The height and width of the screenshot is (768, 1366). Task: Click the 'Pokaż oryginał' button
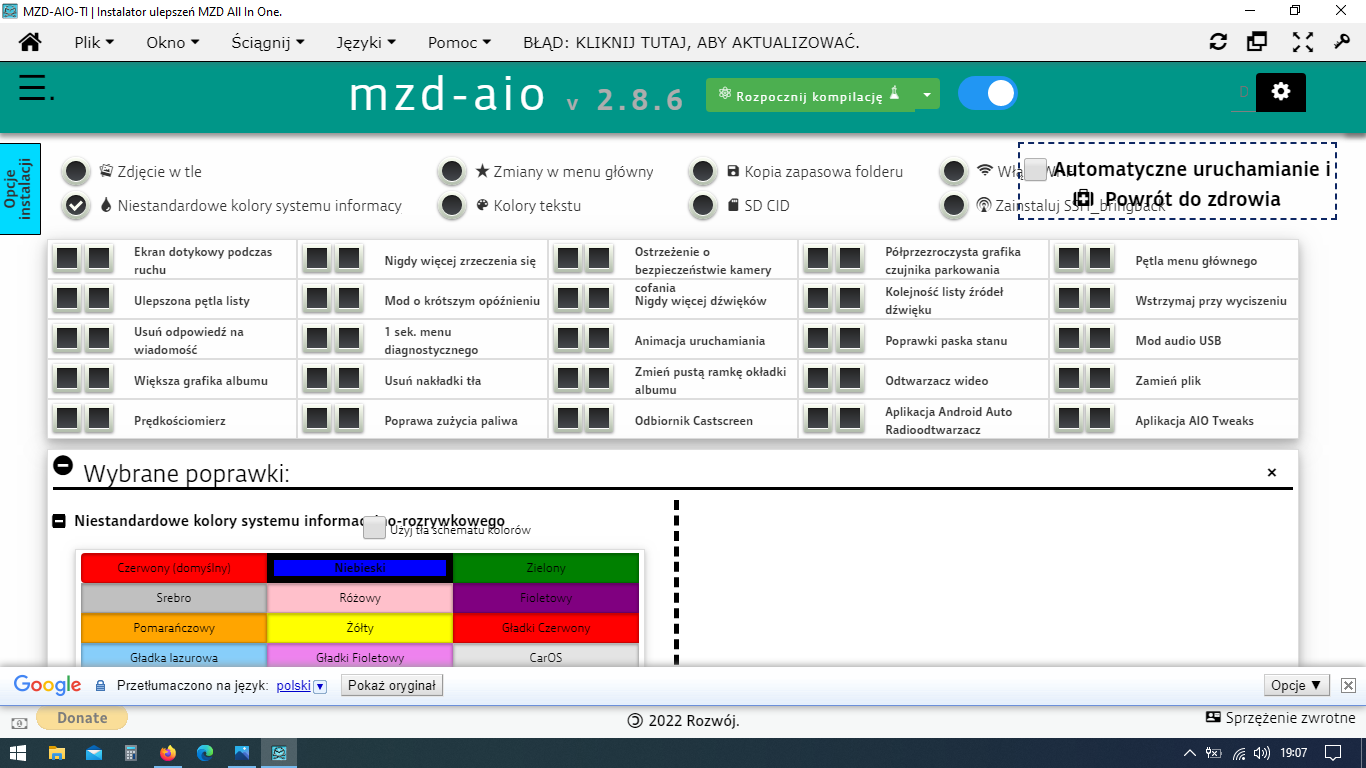point(392,685)
